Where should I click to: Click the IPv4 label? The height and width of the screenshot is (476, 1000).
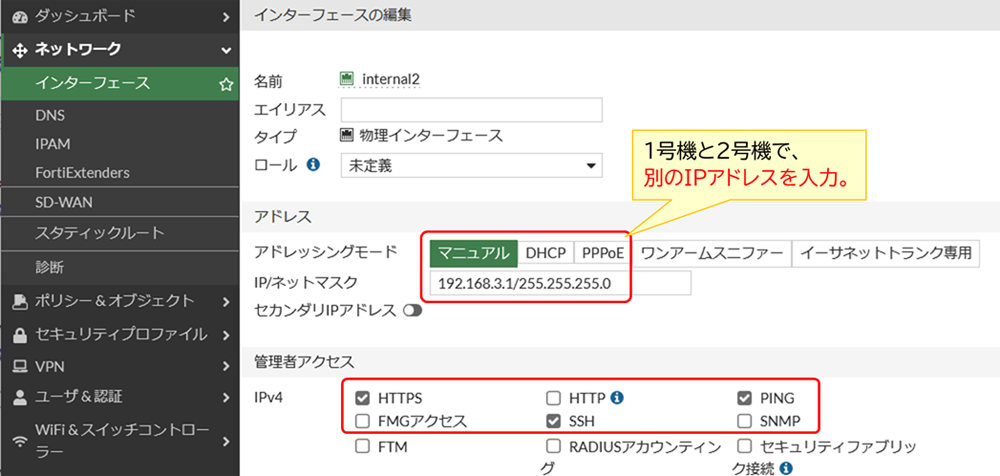coord(268,398)
